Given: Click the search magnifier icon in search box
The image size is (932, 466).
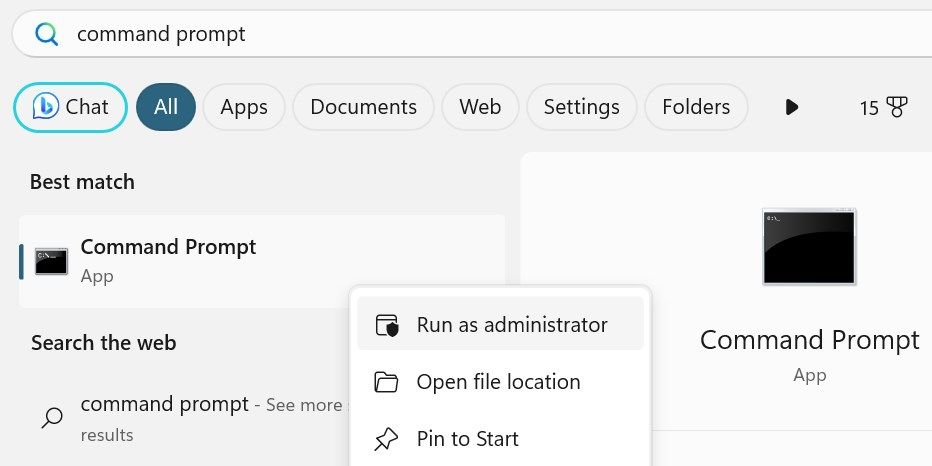Looking at the screenshot, I should pos(46,35).
